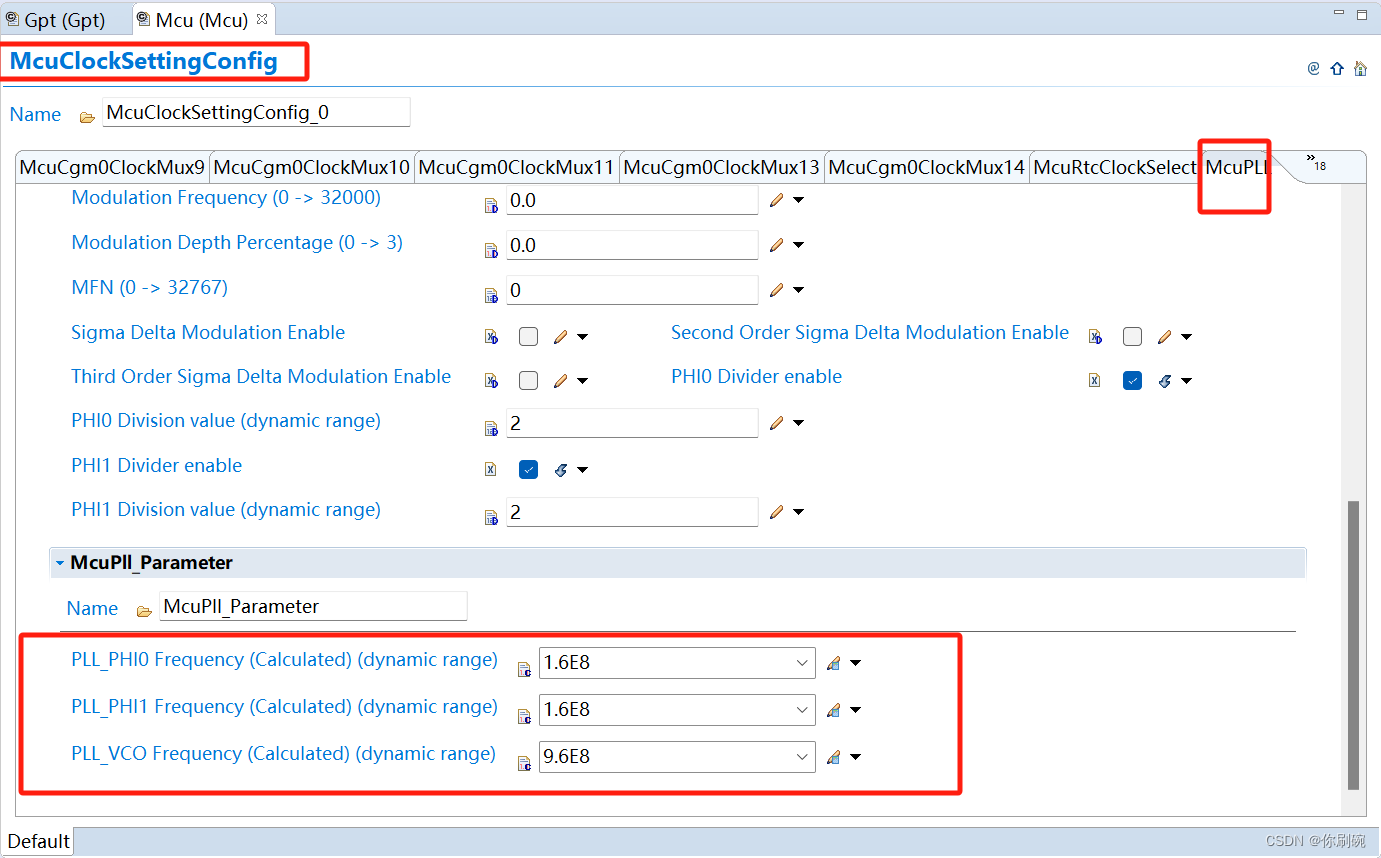Image resolution: width=1381 pixels, height=858 pixels.
Task: Click pencil icon beside PHI1 Division value
Action: click(x=777, y=512)
